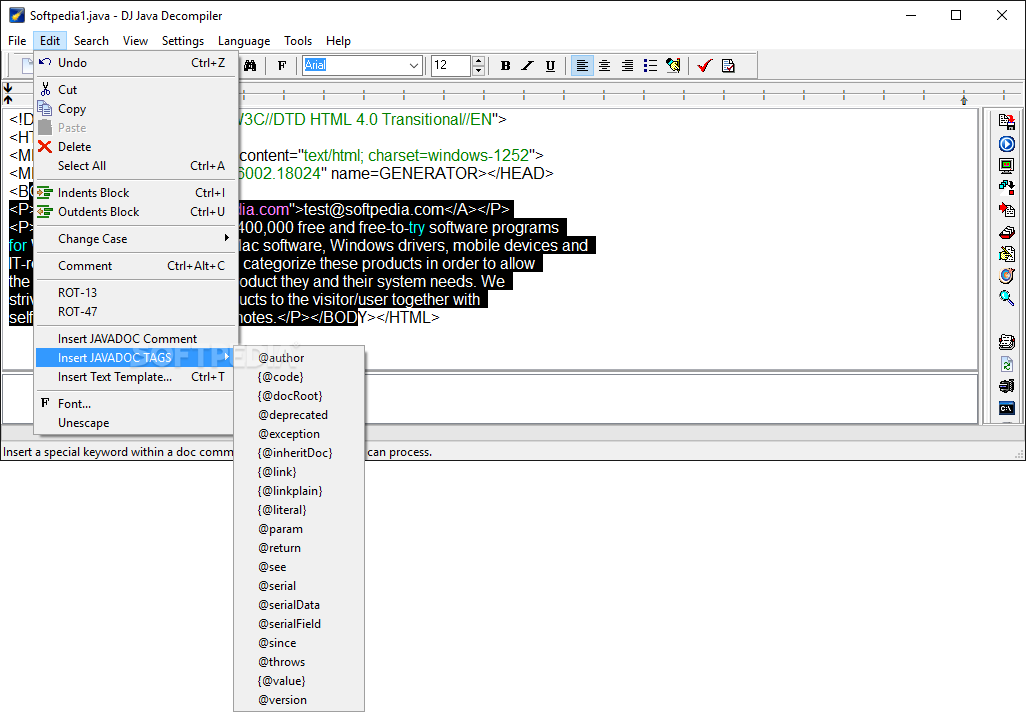Toggle underline formatting button
Image resolution: width=1026 pixels, height=712 pixels.
550,65
